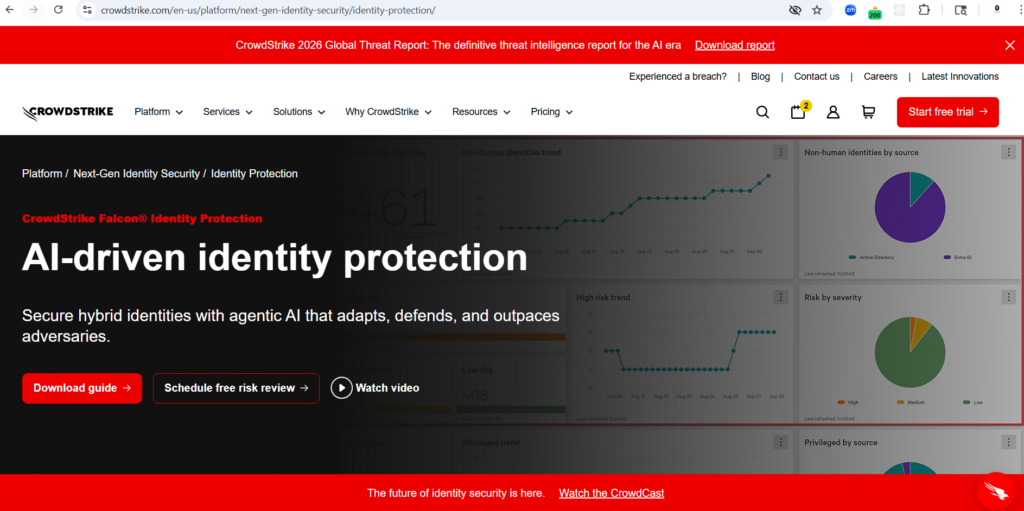This screenshot has height=511, width=1024.
Task: Click the Start free trial button
Action: point(947,112)
